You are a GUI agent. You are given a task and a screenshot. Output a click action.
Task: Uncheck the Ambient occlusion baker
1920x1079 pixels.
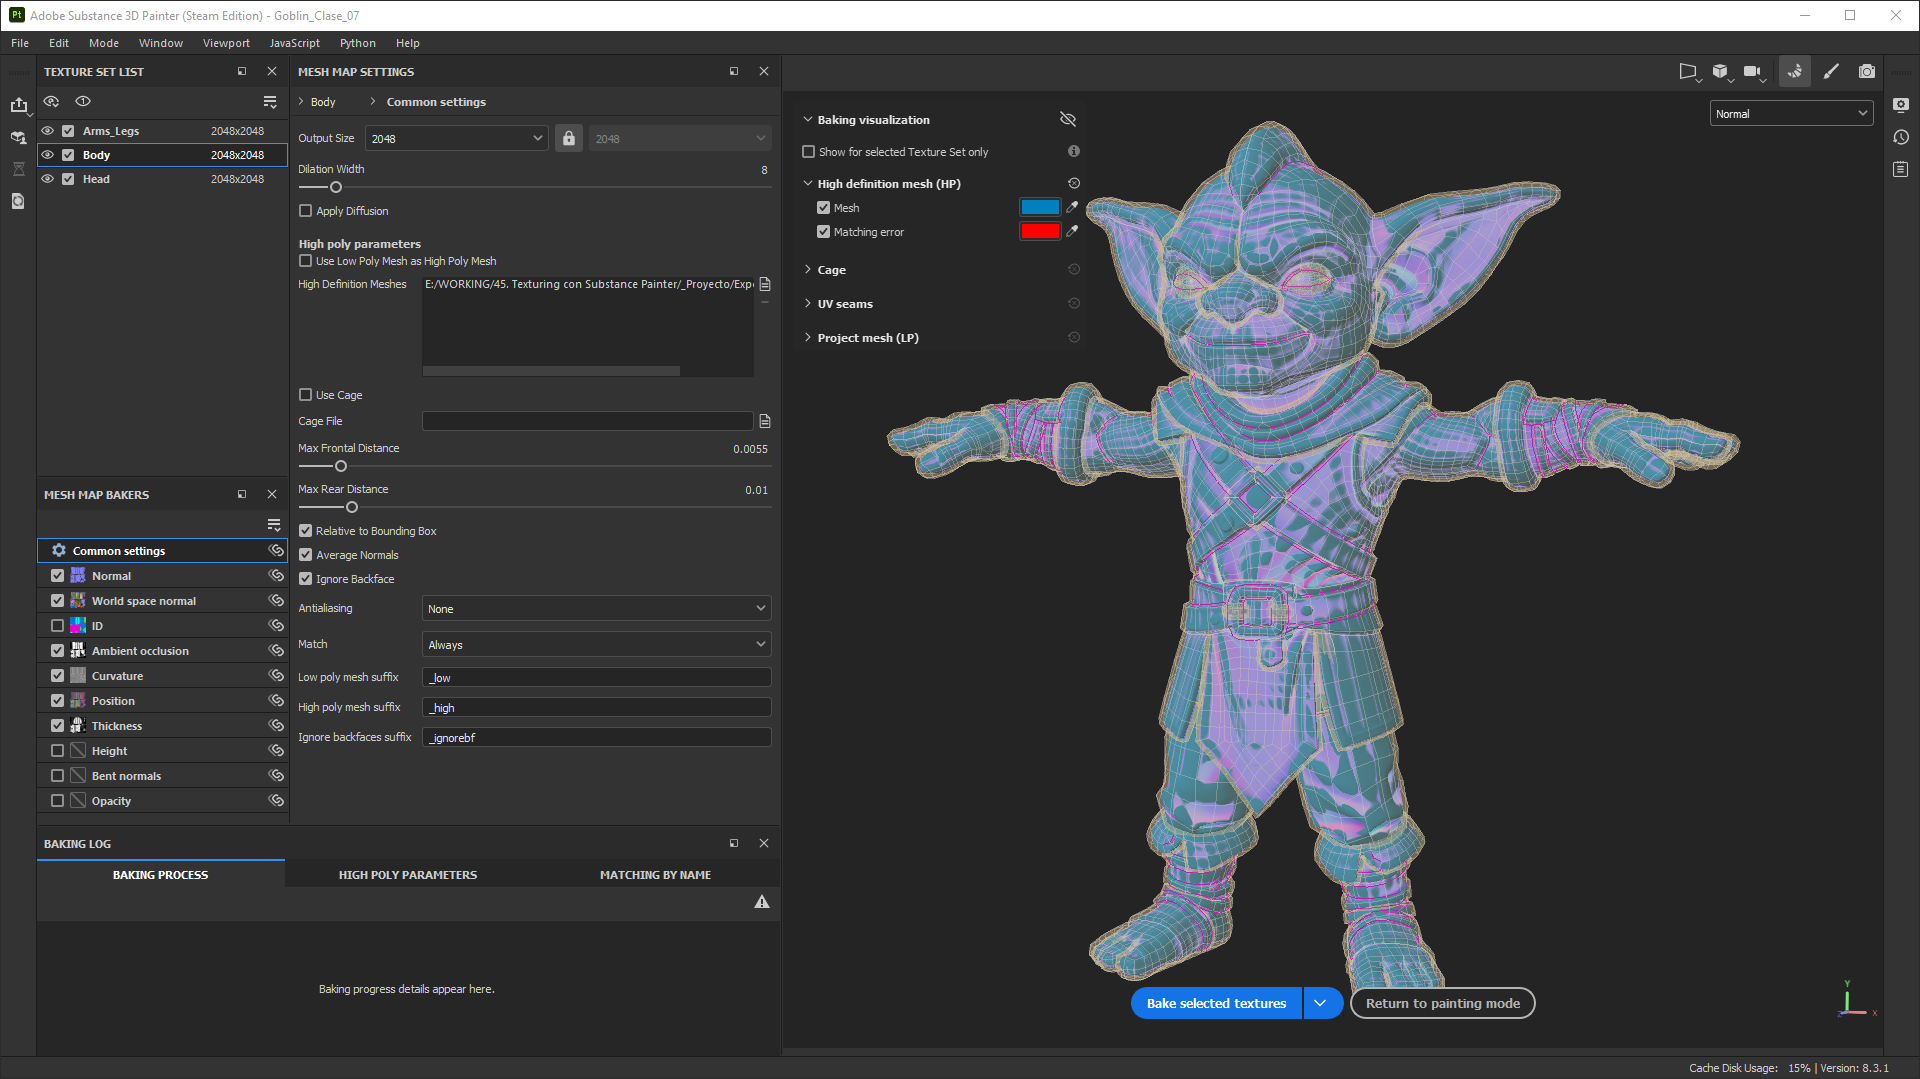(x=58, y=651)
